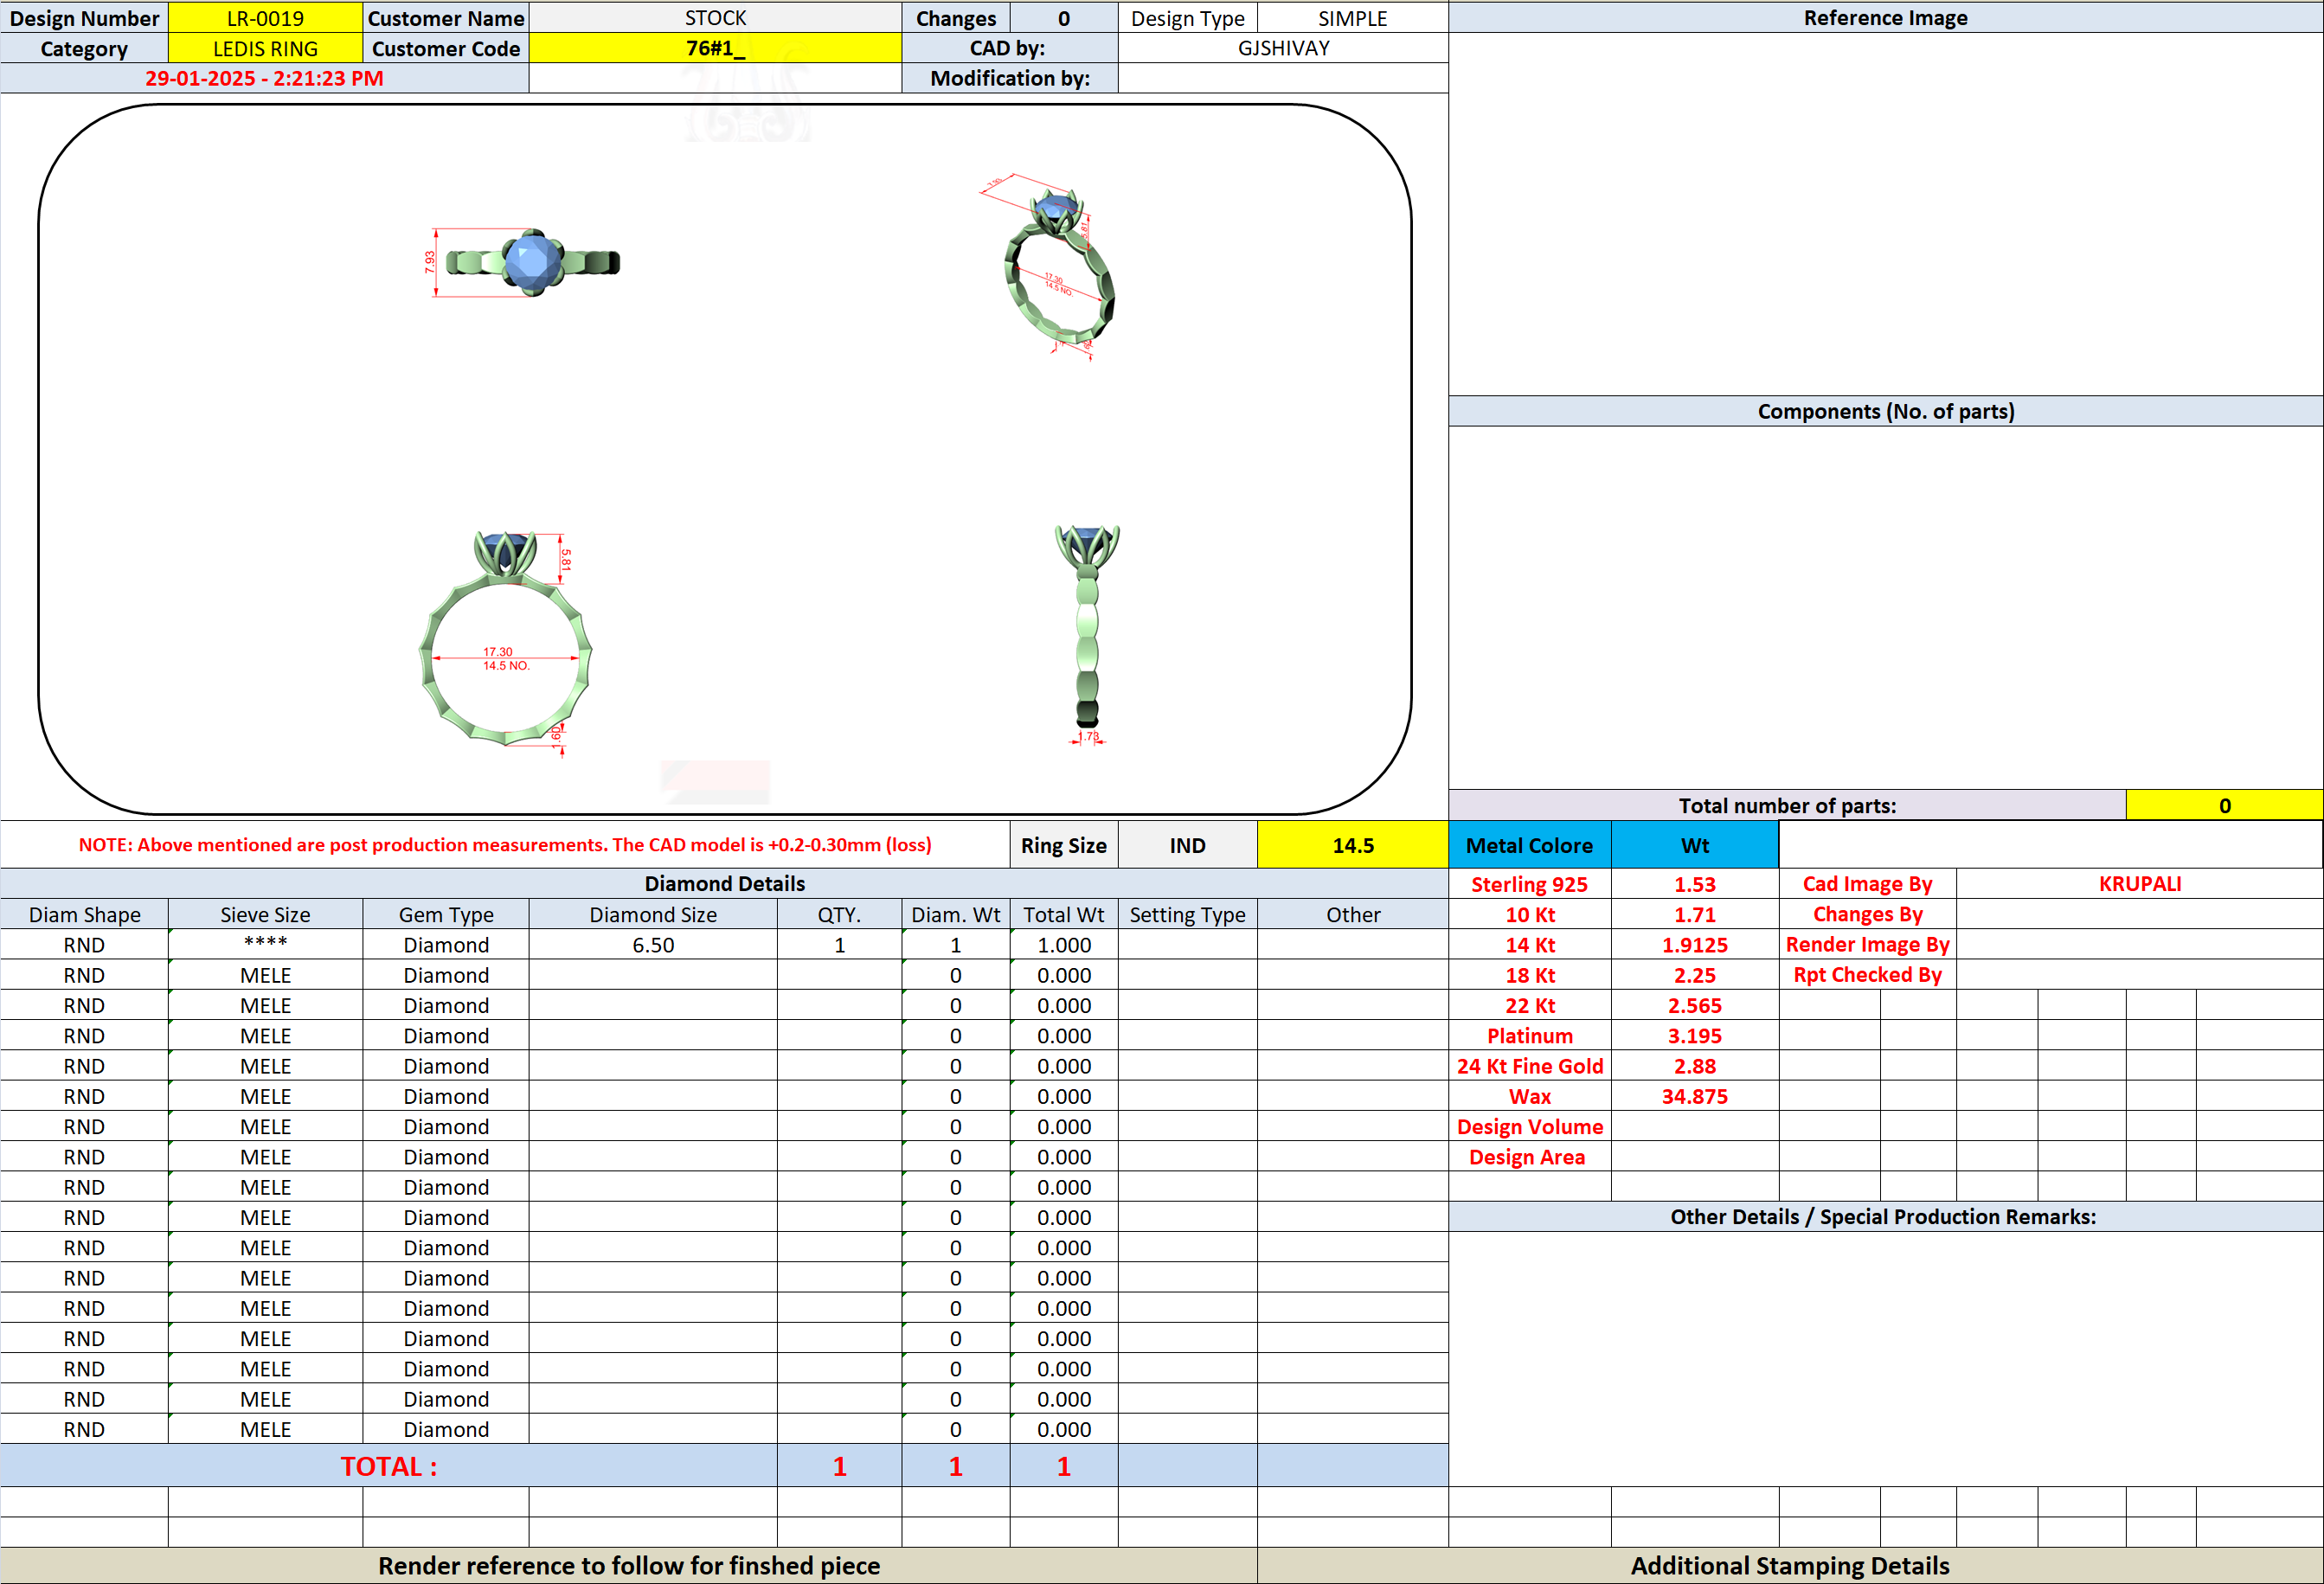Click the CAD by value GJSHIVAY
The width and height of the screenshot is (2324, 1584).
click(1283, 48)
